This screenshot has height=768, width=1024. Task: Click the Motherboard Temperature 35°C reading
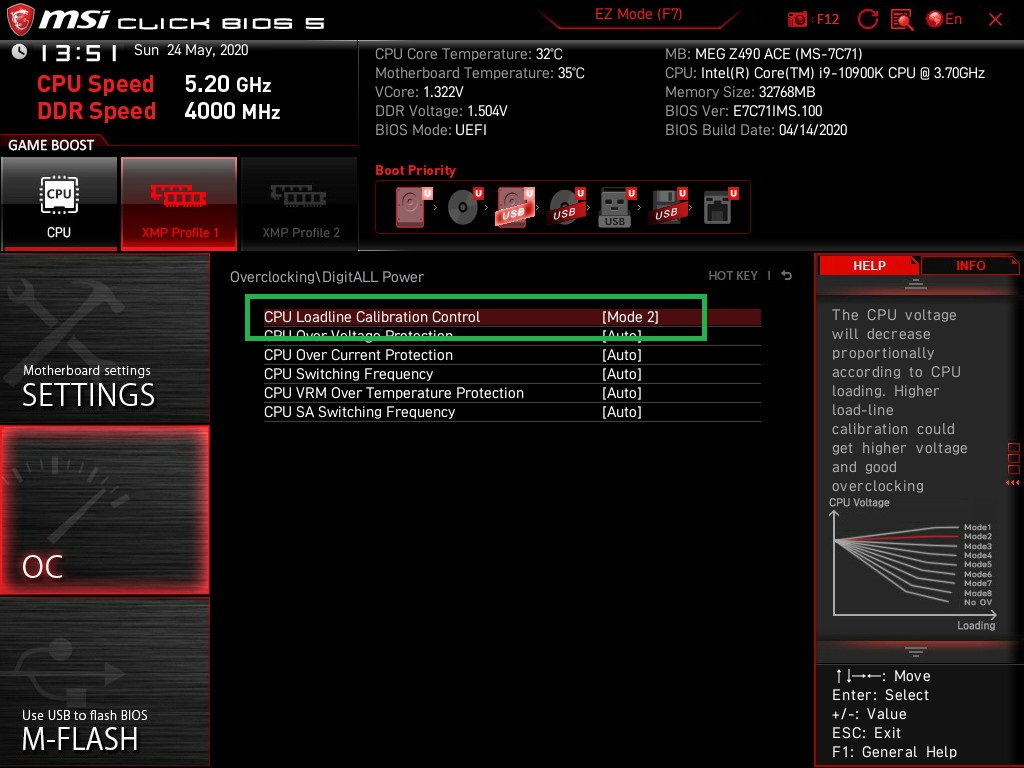480,73
